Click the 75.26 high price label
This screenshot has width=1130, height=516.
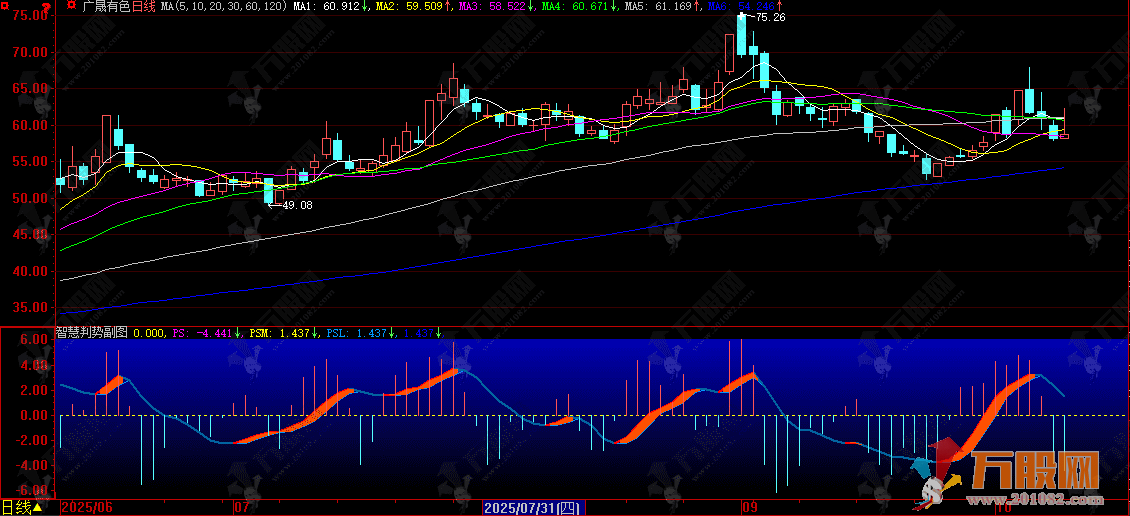(x=770, y=18)
